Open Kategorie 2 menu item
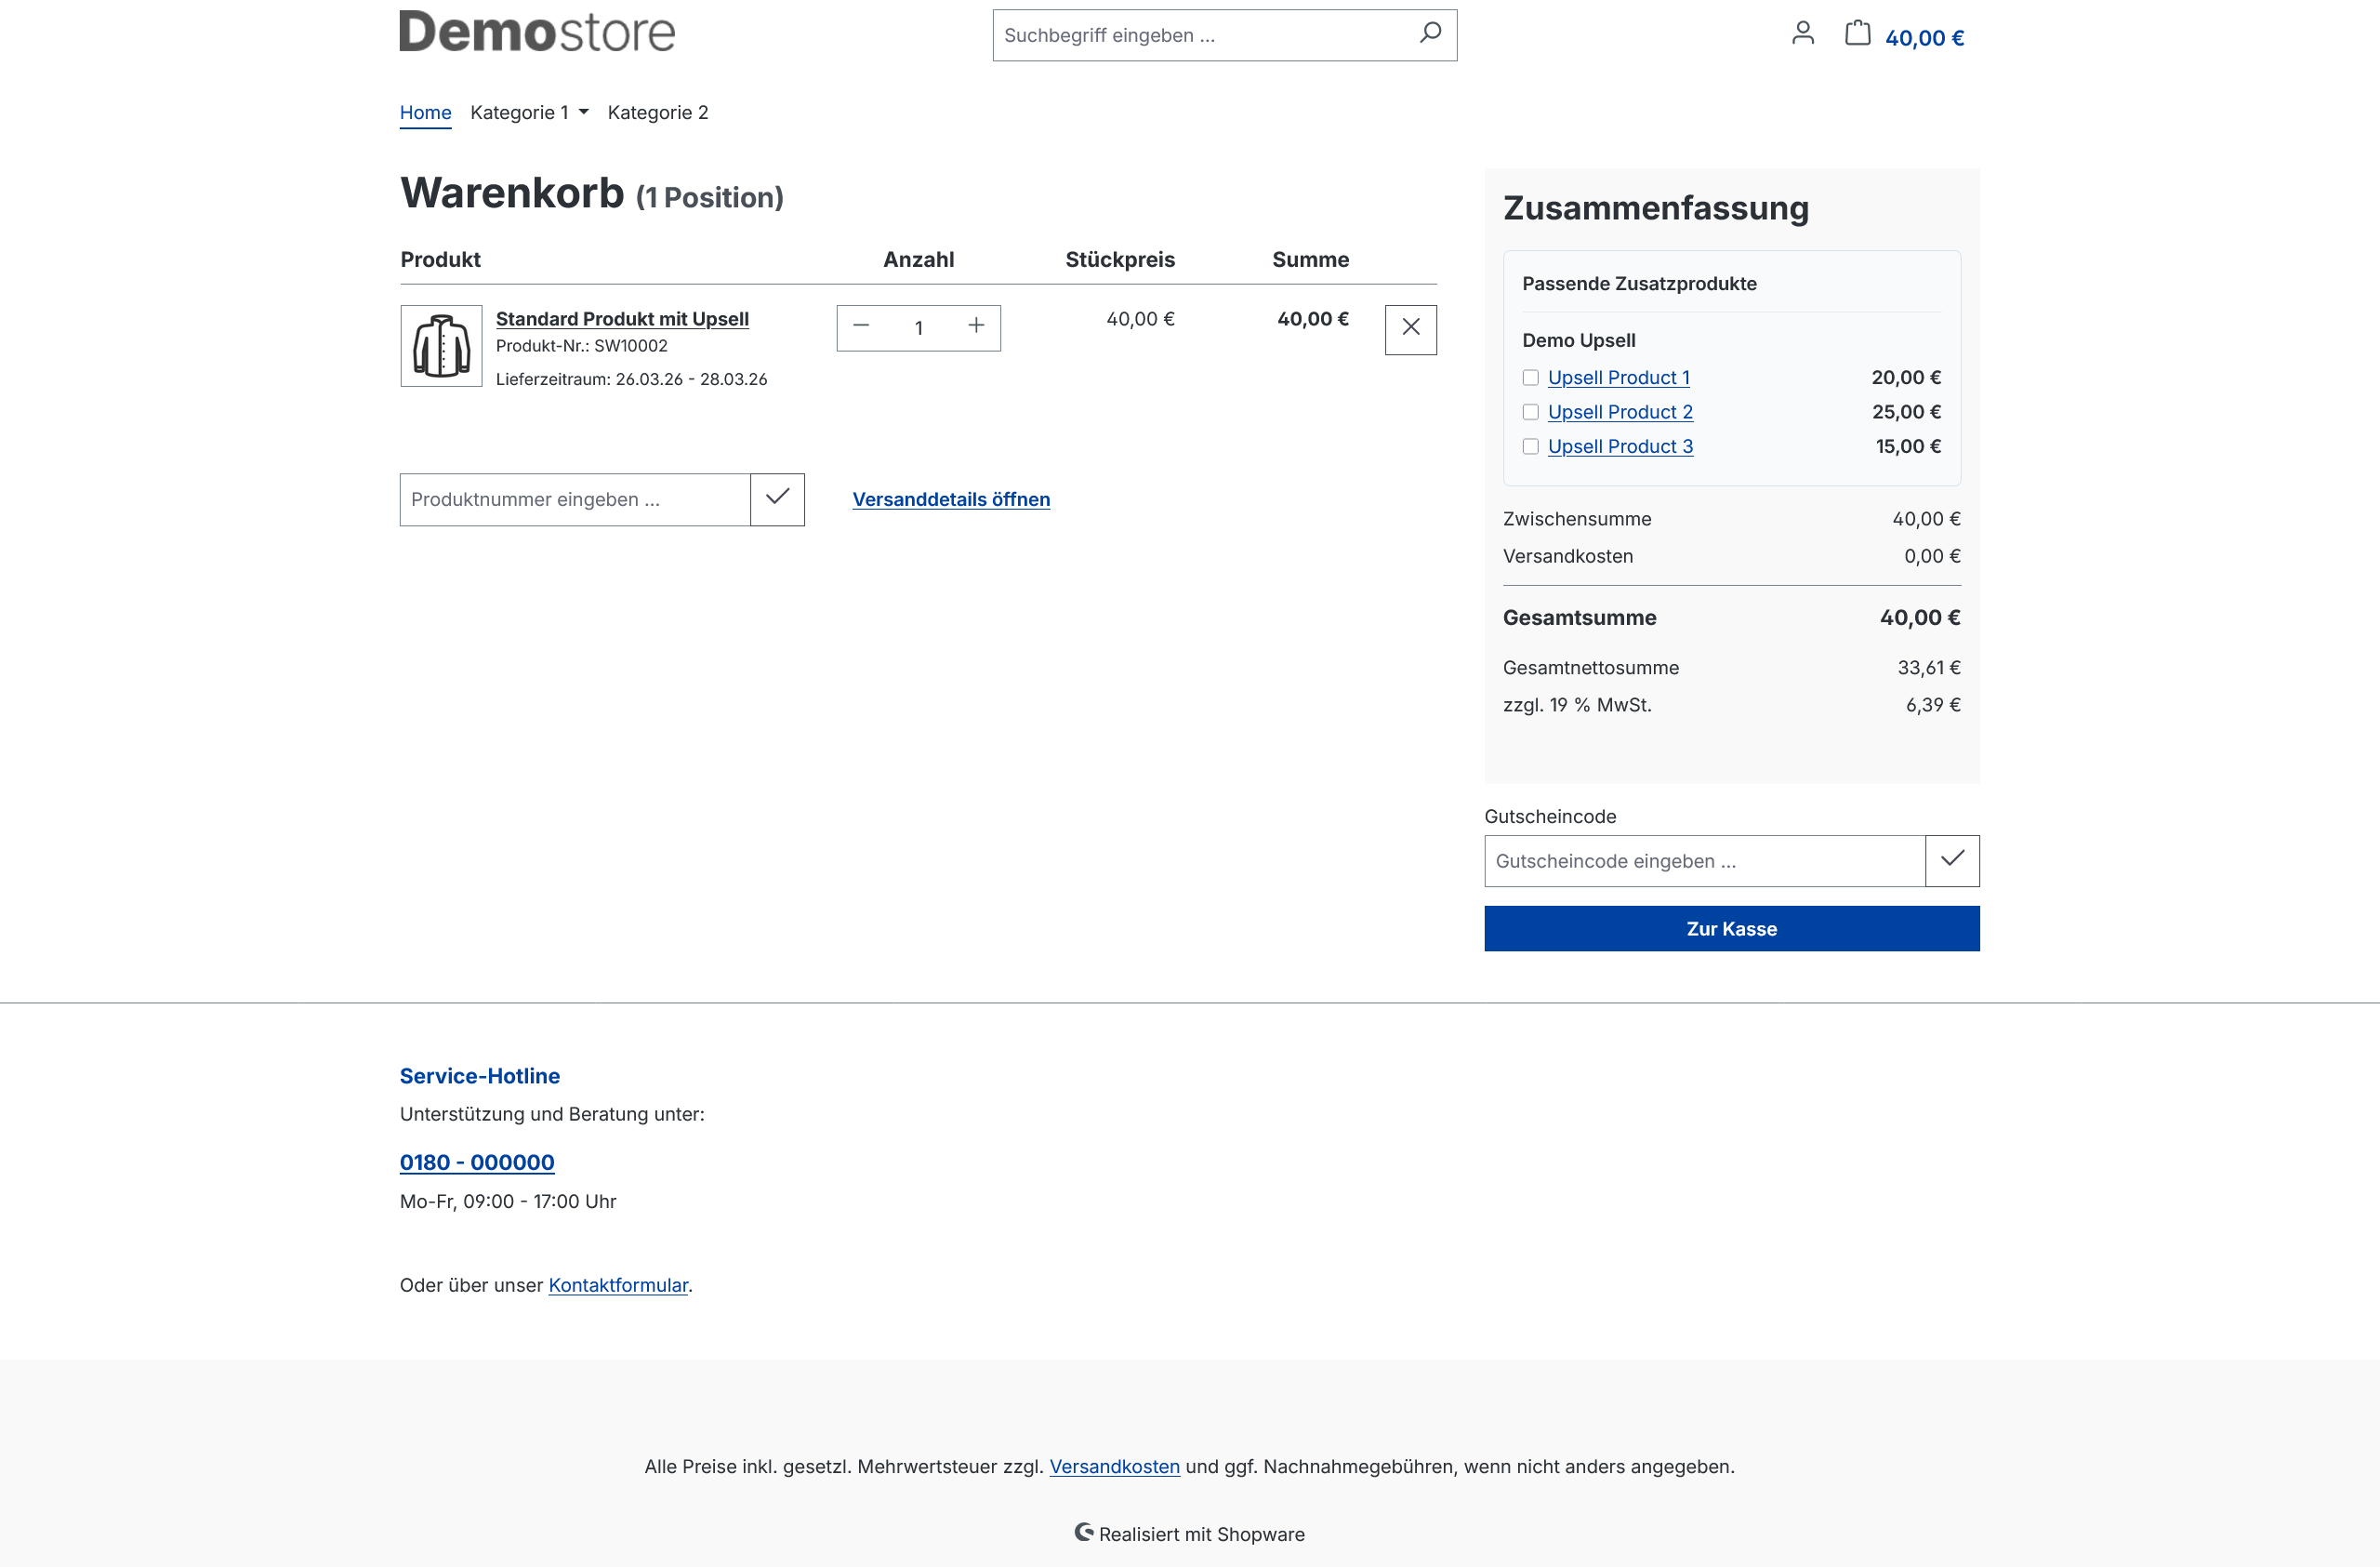2380x1567 pixels. (658, 112)
